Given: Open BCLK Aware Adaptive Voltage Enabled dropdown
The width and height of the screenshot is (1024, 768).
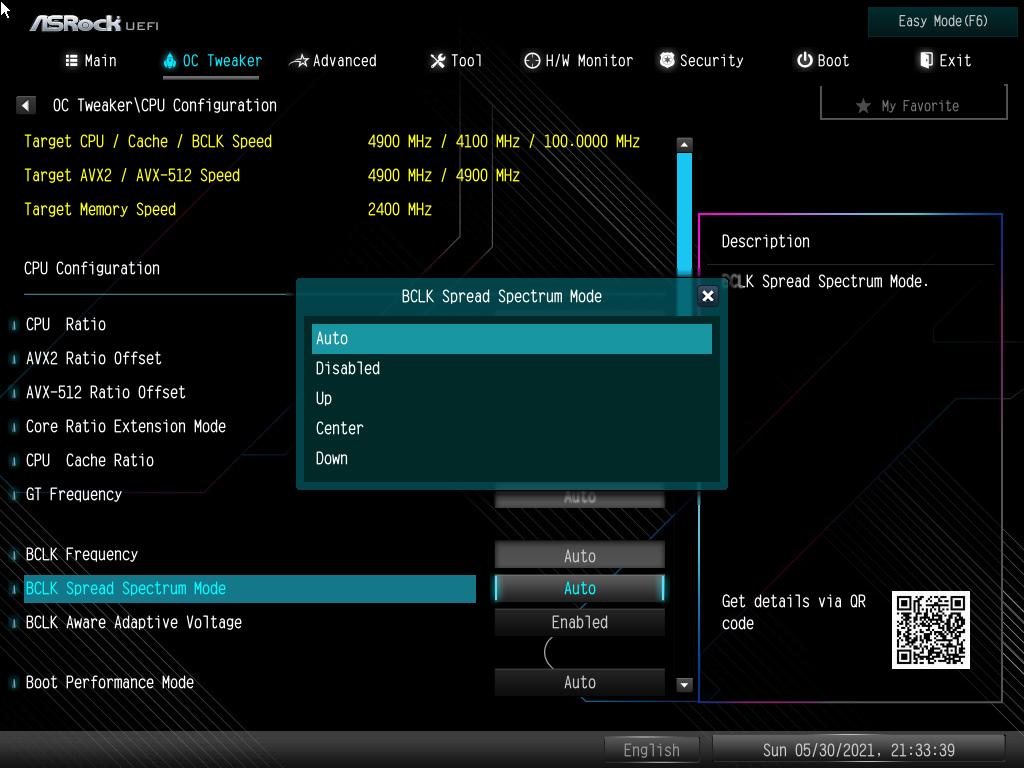Looking at the screenshot, I should pyautogui.click(x=579, y=622).
